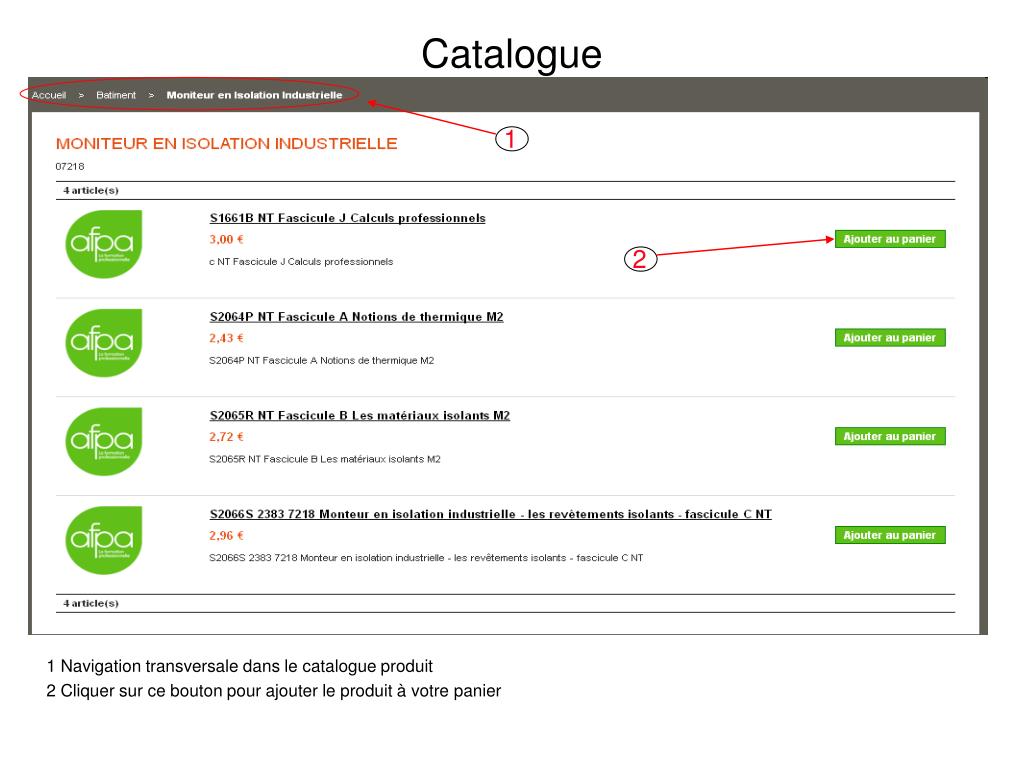Add S2064P Fascicule A to the panier
Screen dimensions: 1024x768
click(889, 338)
